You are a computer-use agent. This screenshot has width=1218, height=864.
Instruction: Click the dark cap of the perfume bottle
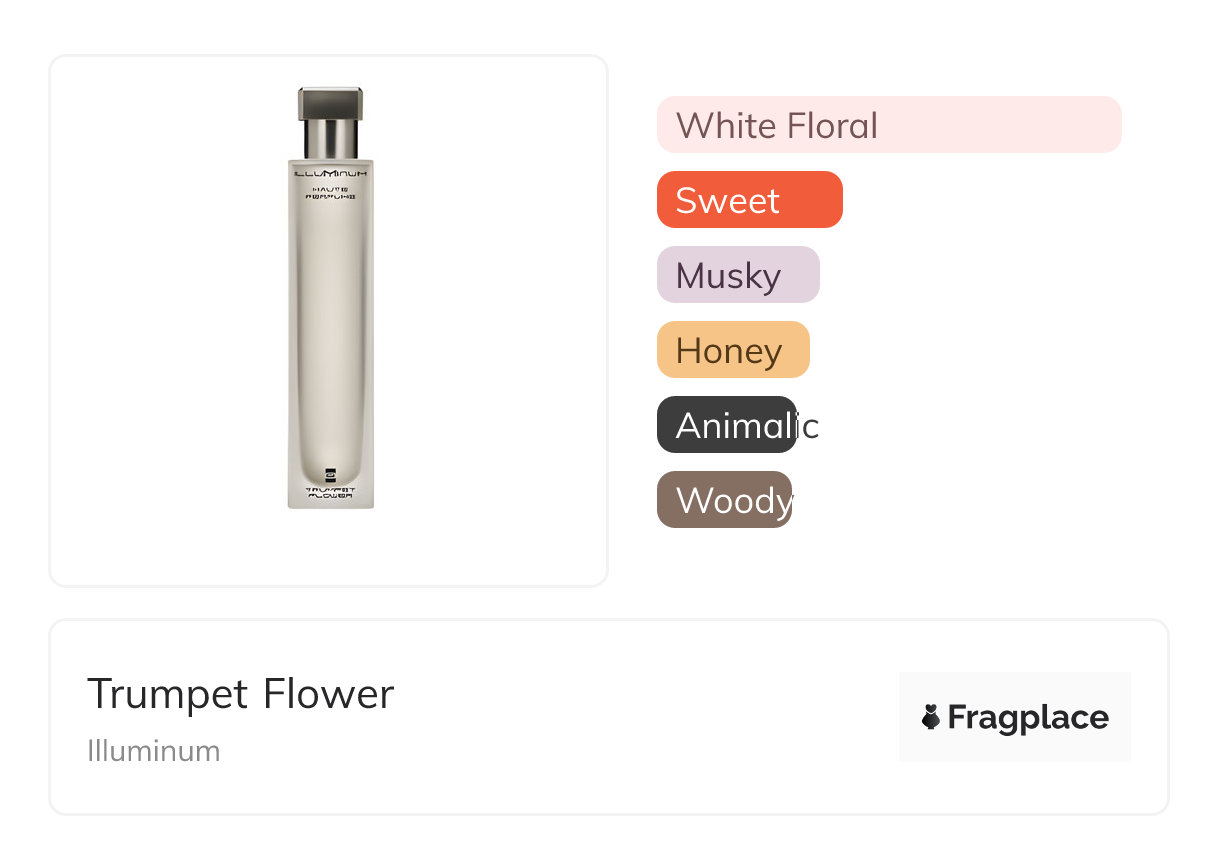coord(330,104)
